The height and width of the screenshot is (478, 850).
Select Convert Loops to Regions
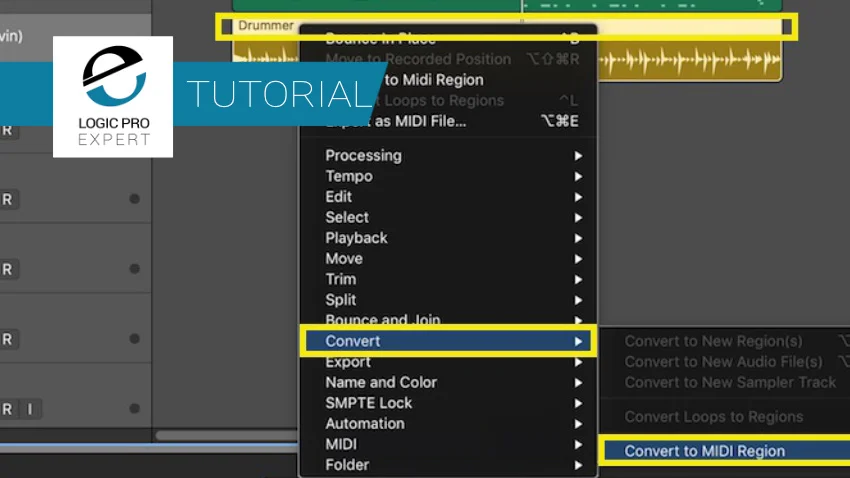click(x=725, y=417)
